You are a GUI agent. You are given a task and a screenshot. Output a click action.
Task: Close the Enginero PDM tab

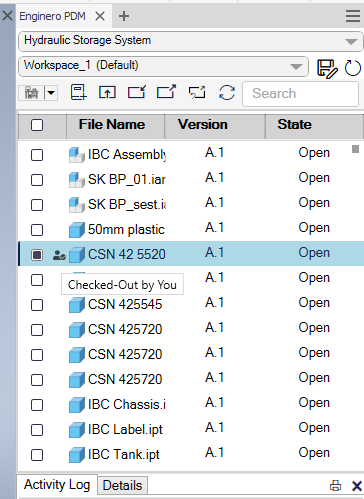pyautogui.click(x=100, y=16)
